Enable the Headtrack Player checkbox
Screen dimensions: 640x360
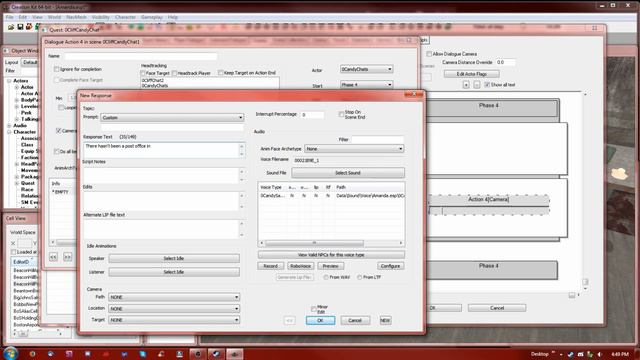tap(174, 73)
